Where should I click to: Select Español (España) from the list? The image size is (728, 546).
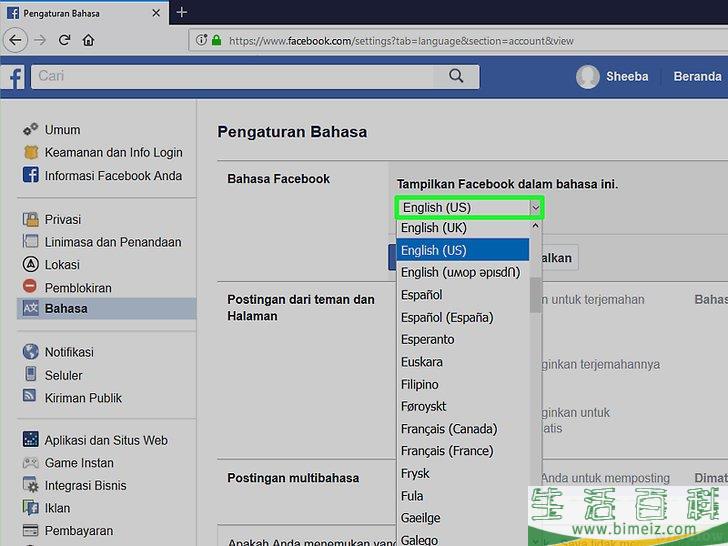(x=462, y=318)
